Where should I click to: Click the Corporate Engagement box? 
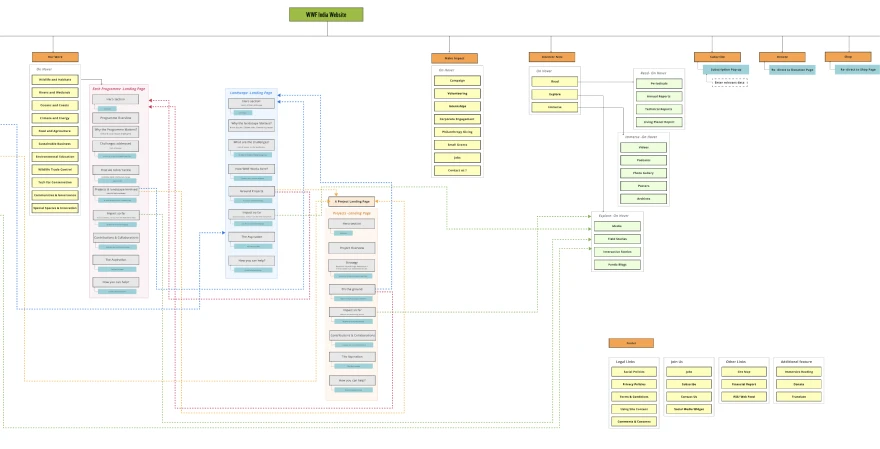coord(457,120)
